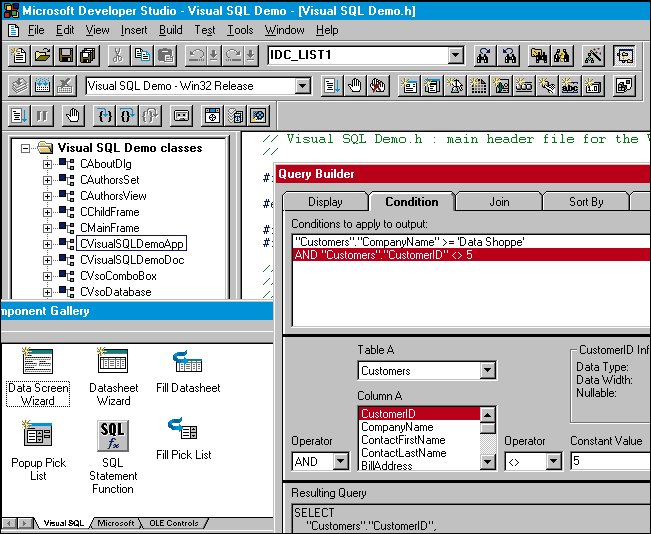Viewport: 651px width, 534px height.
Task: Choose ContactFirstName in Column A list
Action: (x=419, y=440)
